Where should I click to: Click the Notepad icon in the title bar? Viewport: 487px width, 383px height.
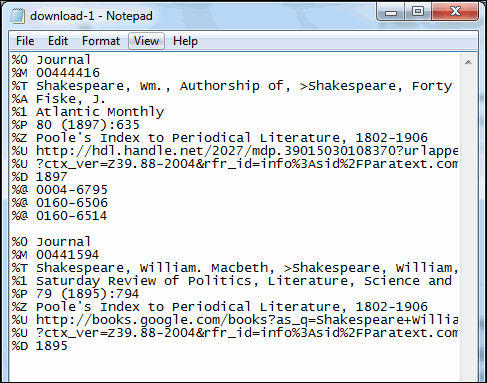click(x=17, y=16)
